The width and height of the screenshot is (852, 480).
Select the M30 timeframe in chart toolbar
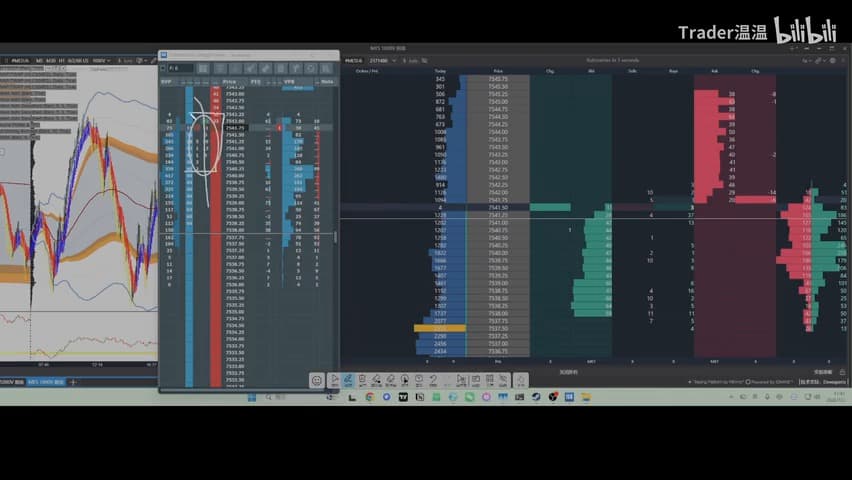(x=51, y=60)
